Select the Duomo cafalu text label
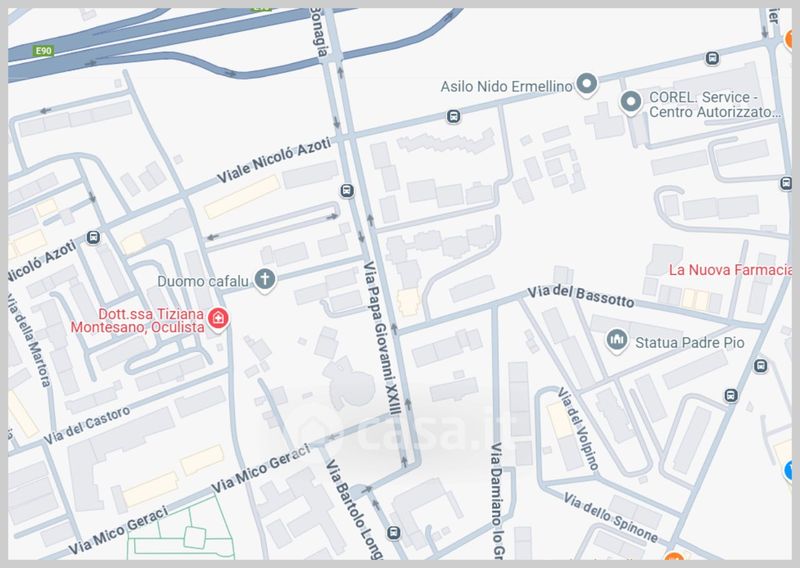800x568 pixels. click(x=203, y=281)
